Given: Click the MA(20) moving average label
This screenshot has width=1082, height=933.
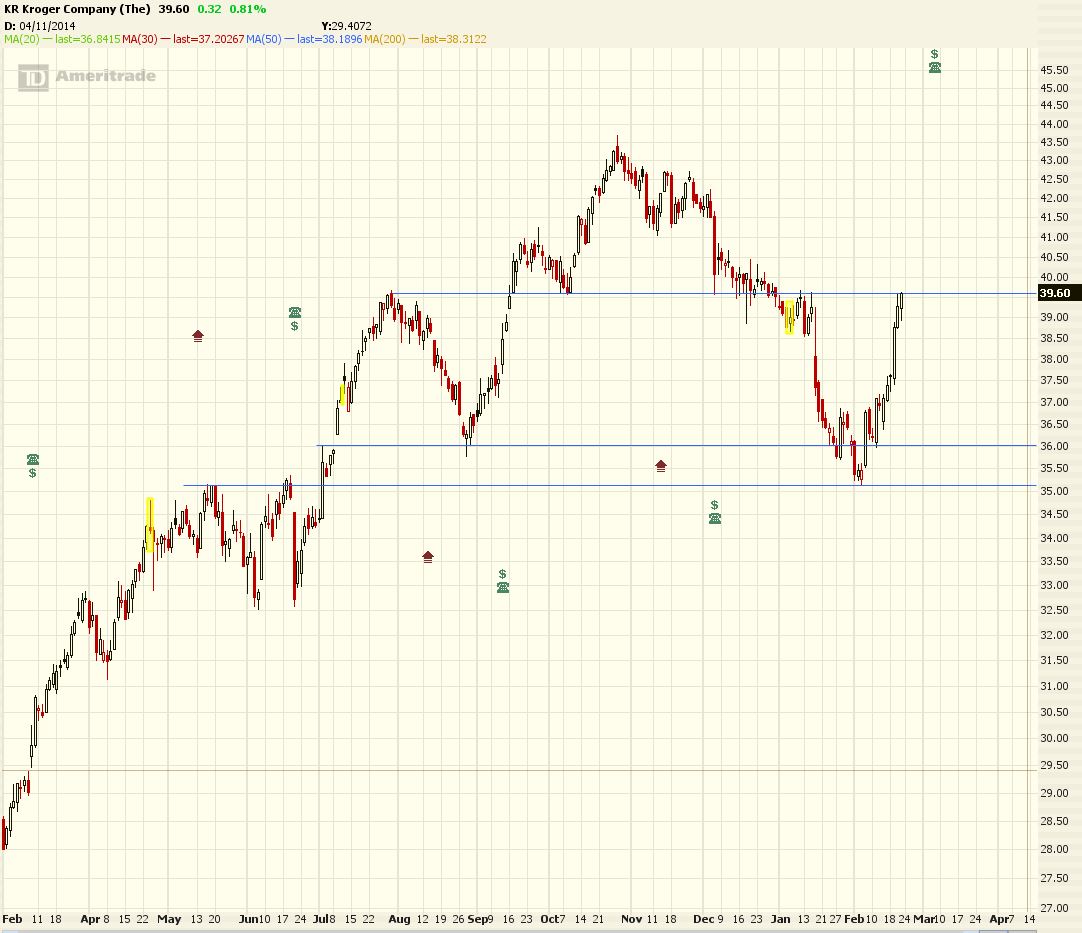Looking at the screenshot, I should (x=62, y=39).
